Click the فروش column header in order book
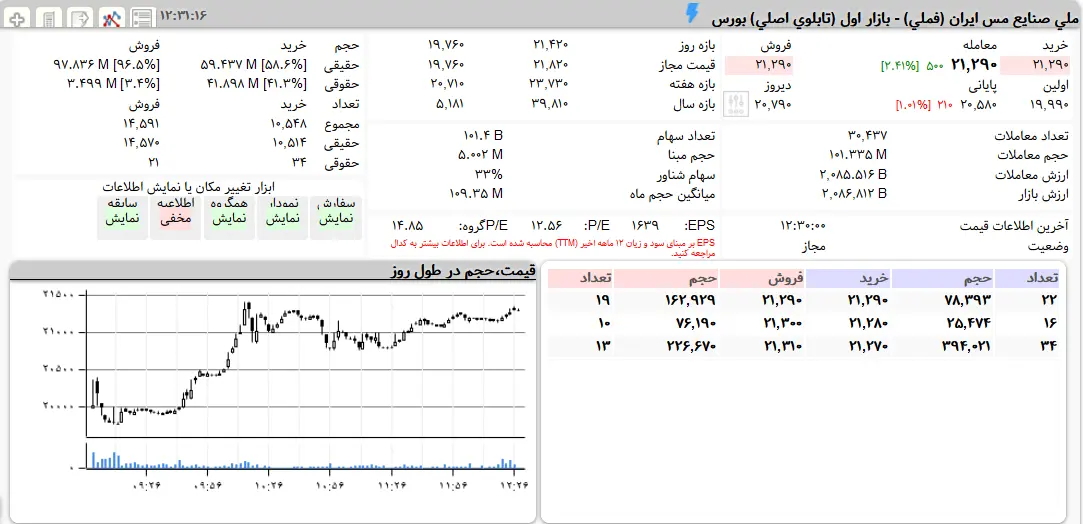1083x524 pixels. point(764,279)
